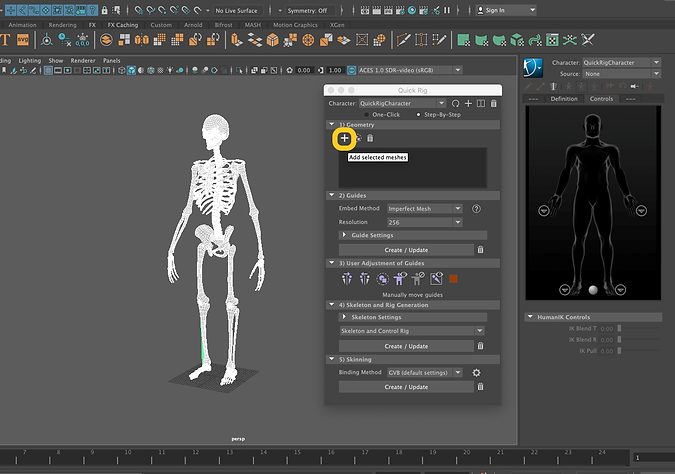Click first mirror guides icon in User Adjustment section
The width and height of the screenshot is (675, 474).
[x=347, y=279]
